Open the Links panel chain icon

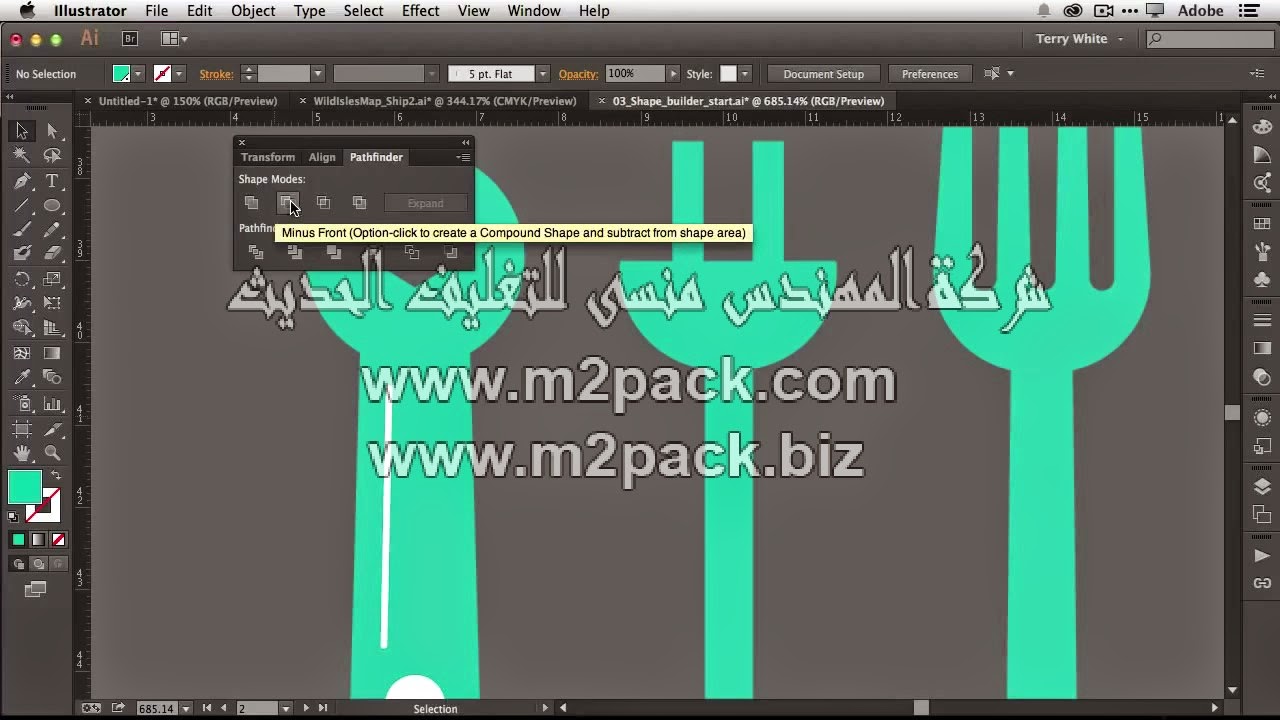[x=1262, y=583]
